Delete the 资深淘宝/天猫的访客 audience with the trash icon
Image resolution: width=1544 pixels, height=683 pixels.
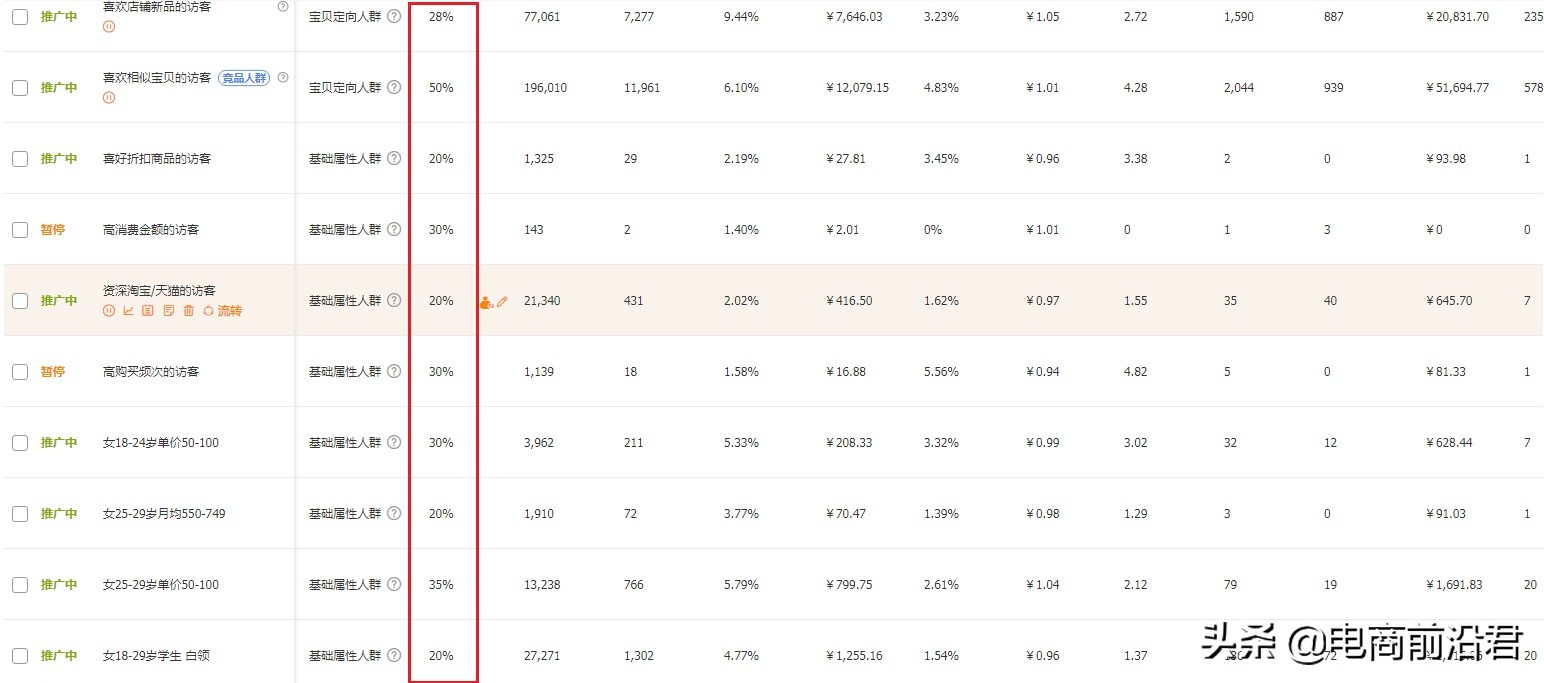[189, 311]
